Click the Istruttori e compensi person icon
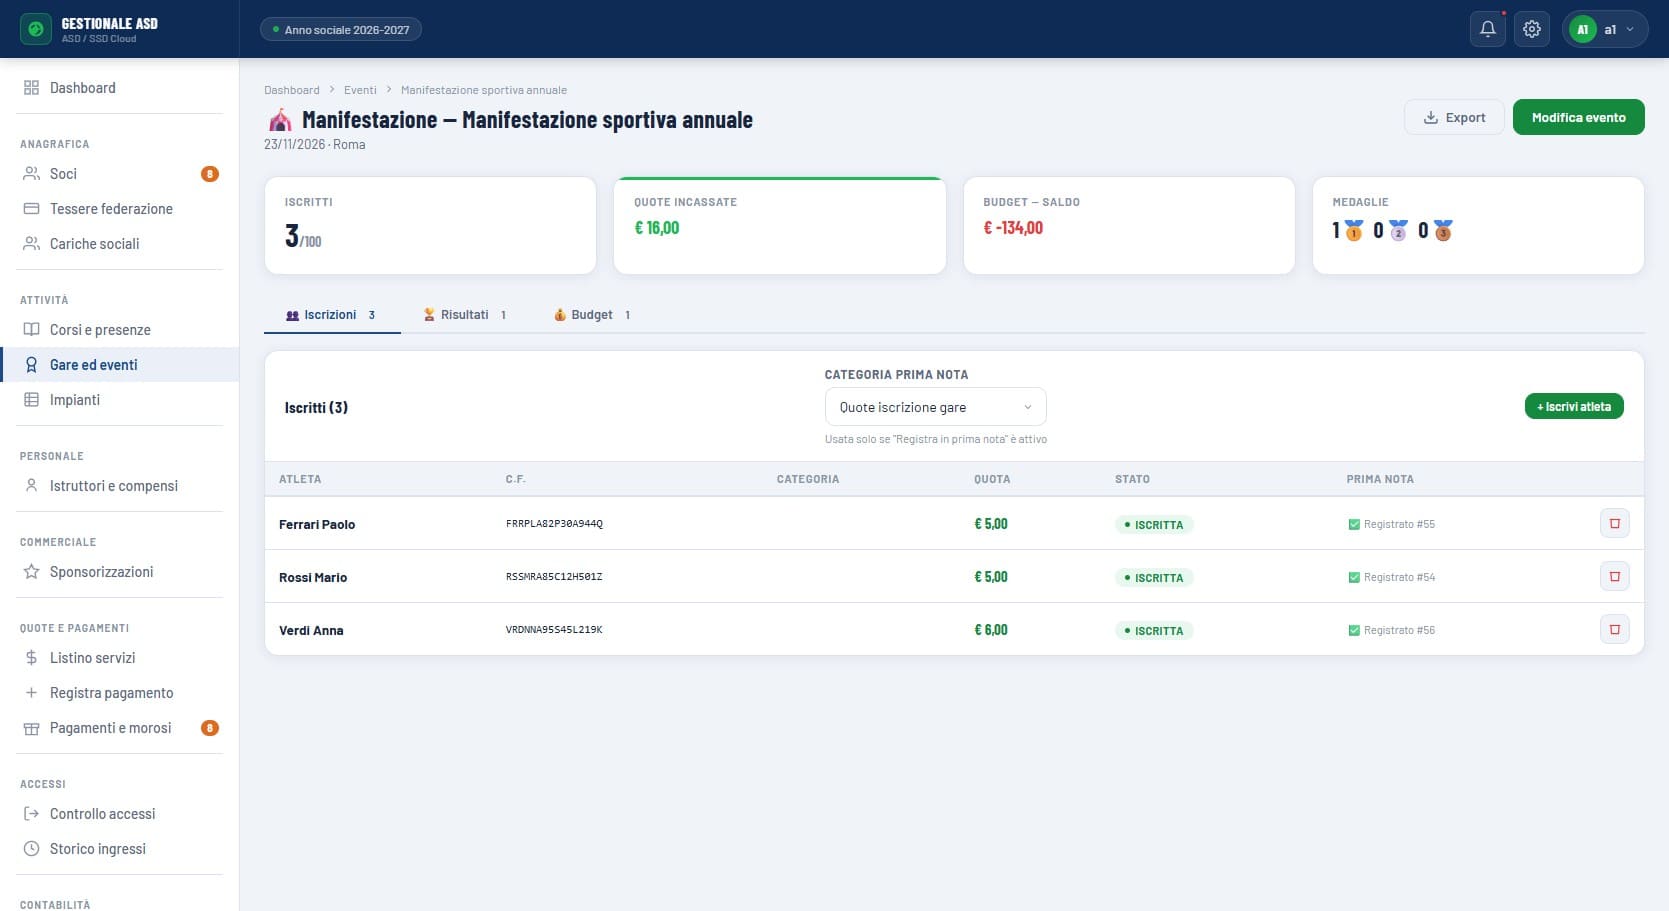 31,486
